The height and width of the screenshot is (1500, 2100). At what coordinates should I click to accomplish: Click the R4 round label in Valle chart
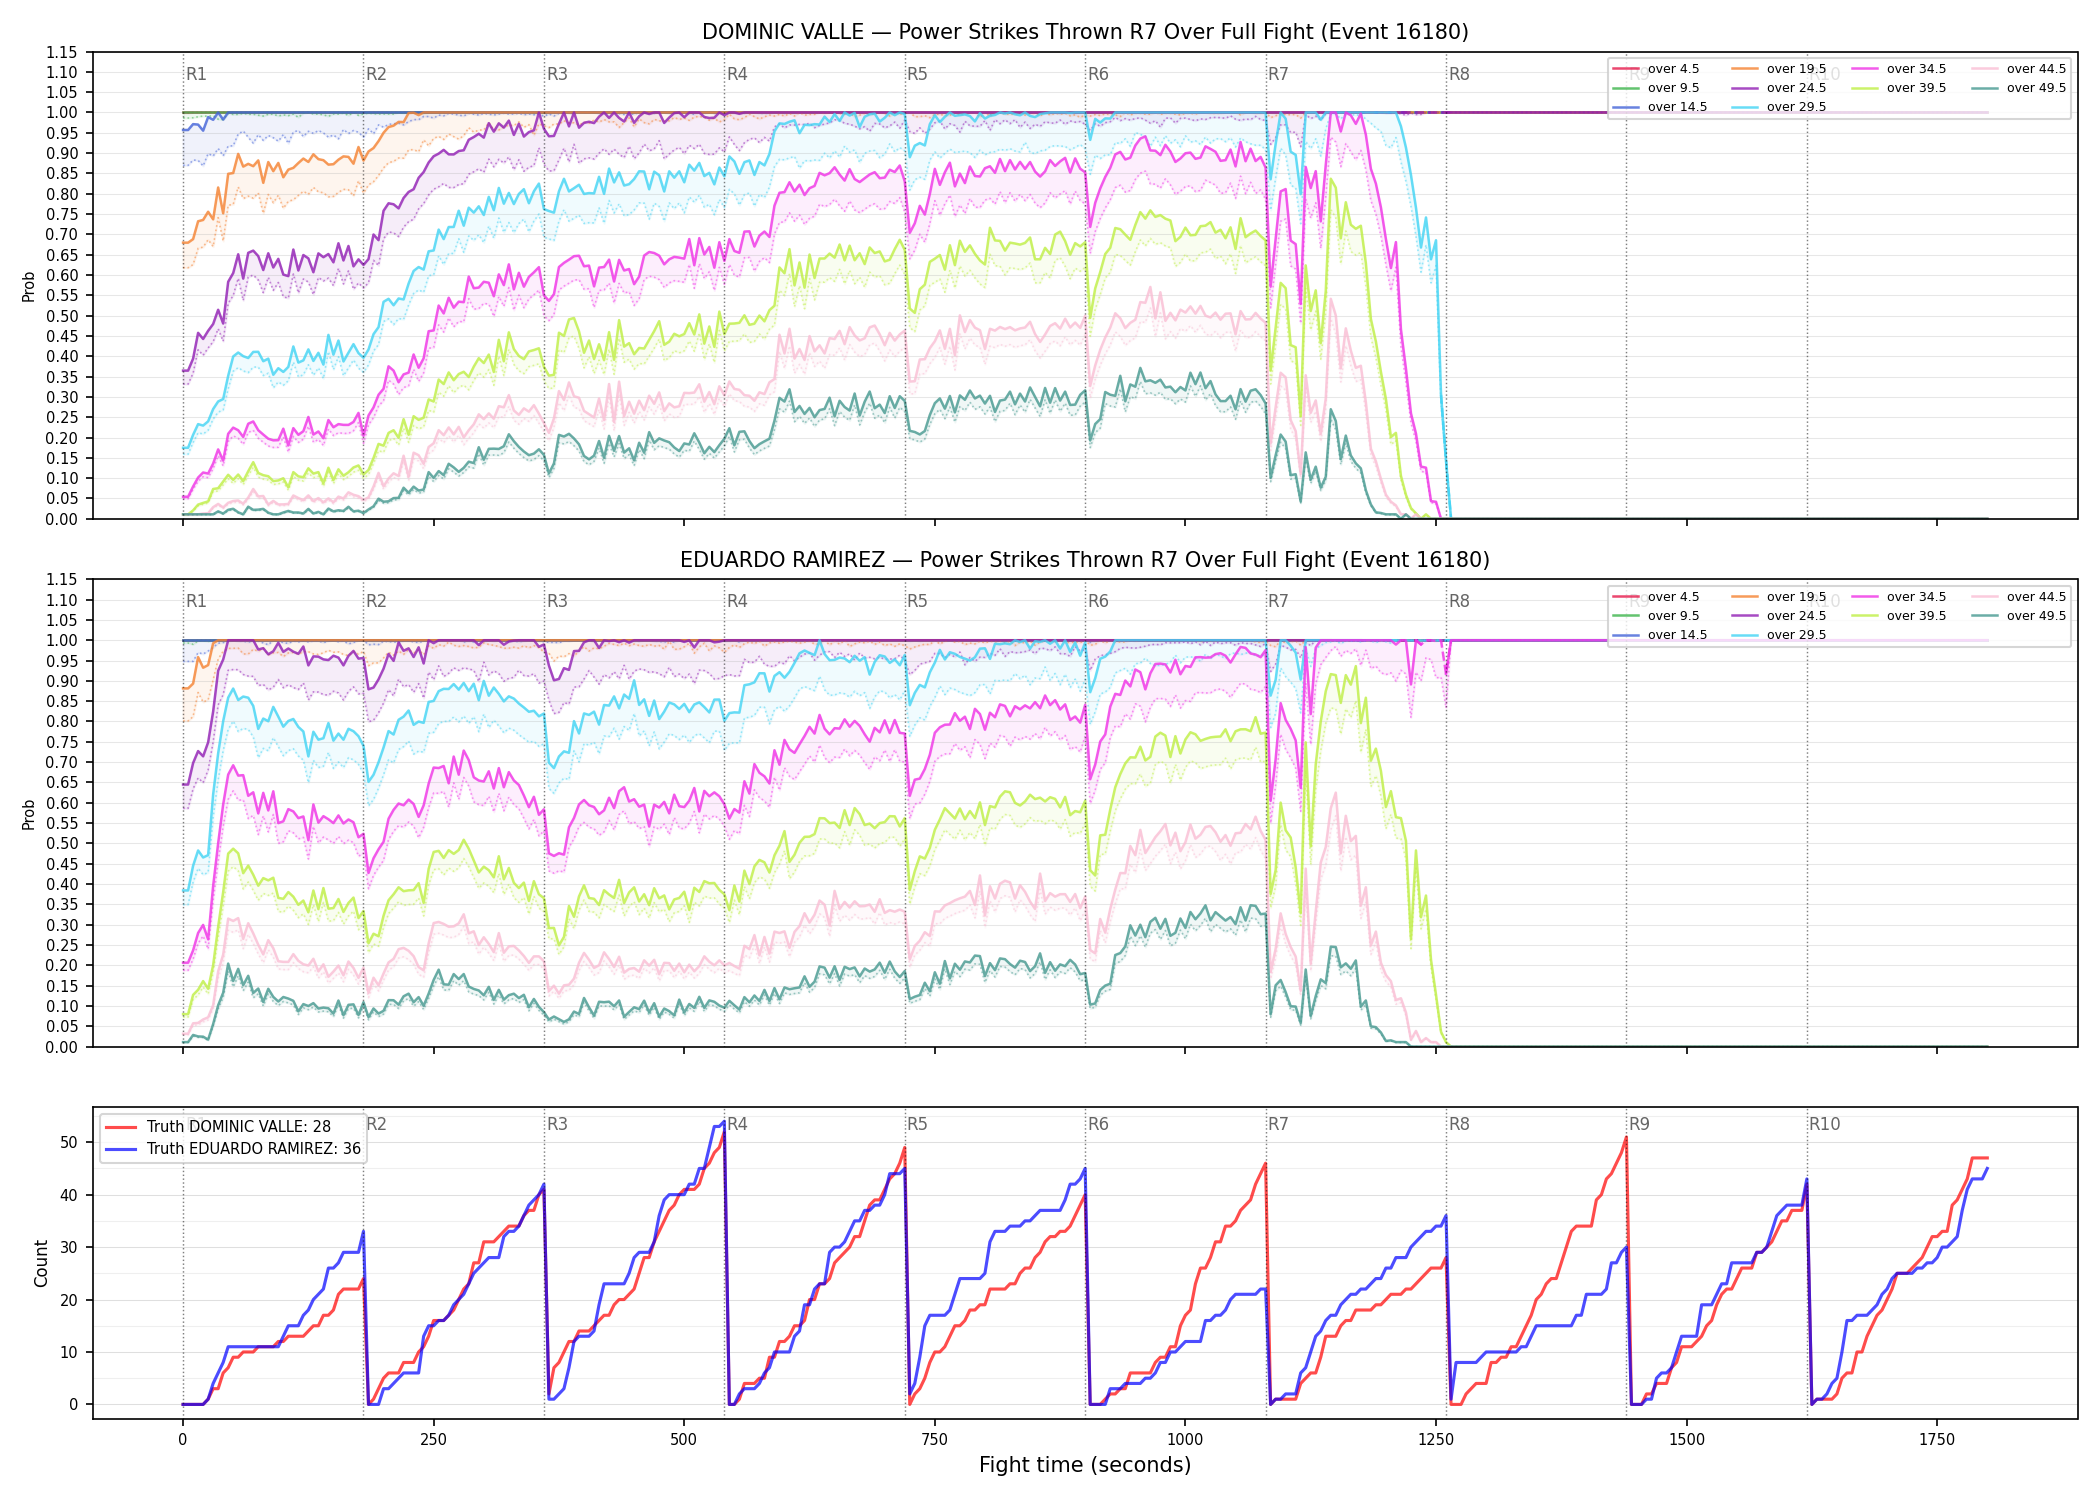point(737,74)
